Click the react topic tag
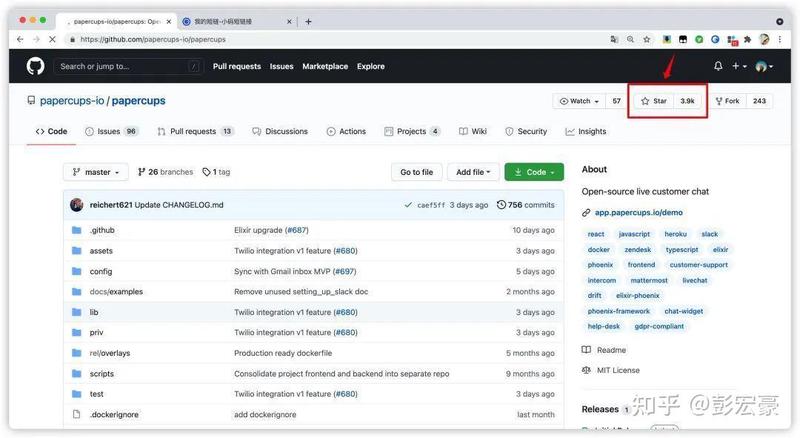The image size is (800, 438). pos(595,234)
